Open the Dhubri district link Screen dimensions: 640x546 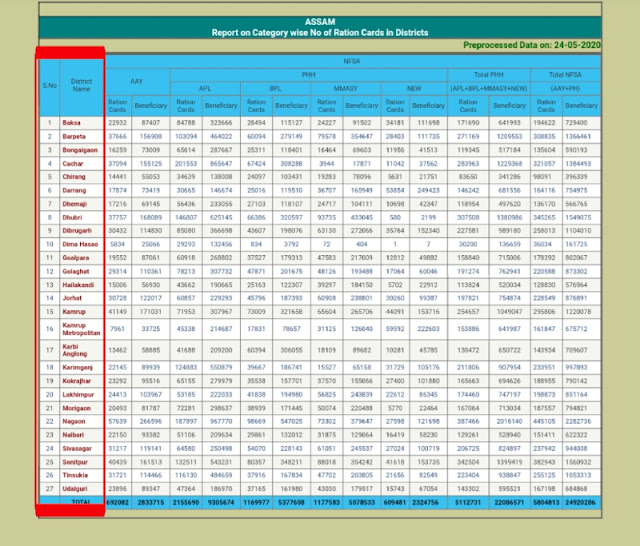(x=72, y=218)
